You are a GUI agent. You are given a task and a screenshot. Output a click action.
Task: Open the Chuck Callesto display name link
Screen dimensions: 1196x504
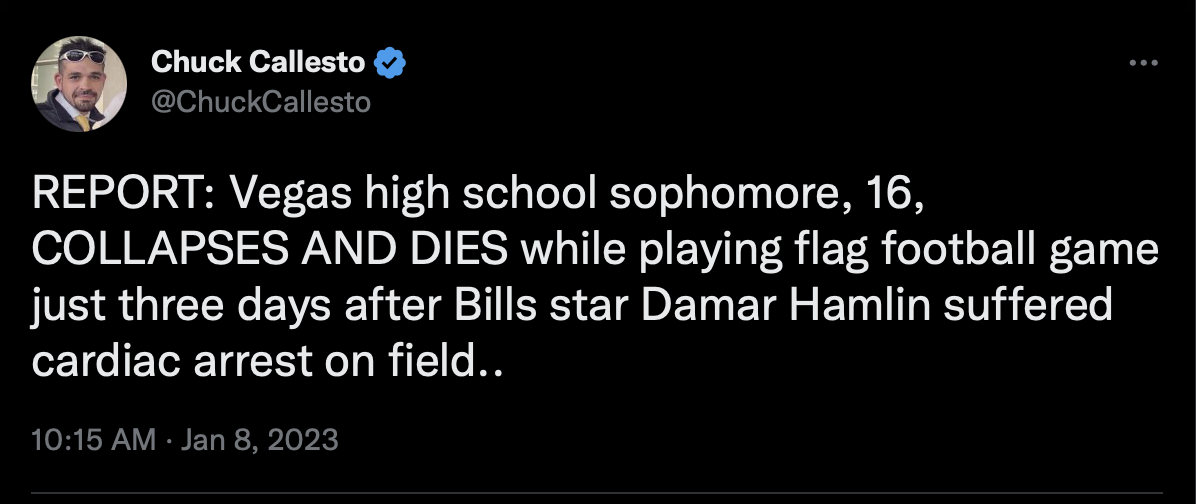258,63
